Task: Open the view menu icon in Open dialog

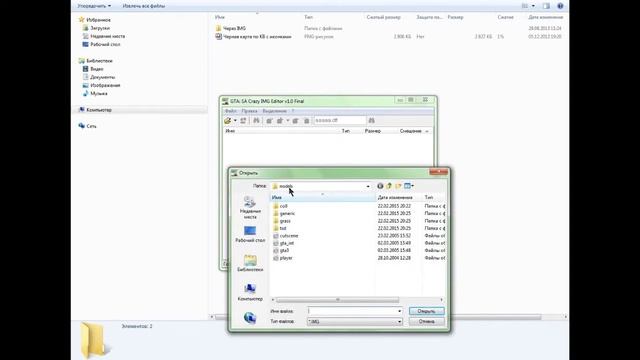Action: point(409,186)
